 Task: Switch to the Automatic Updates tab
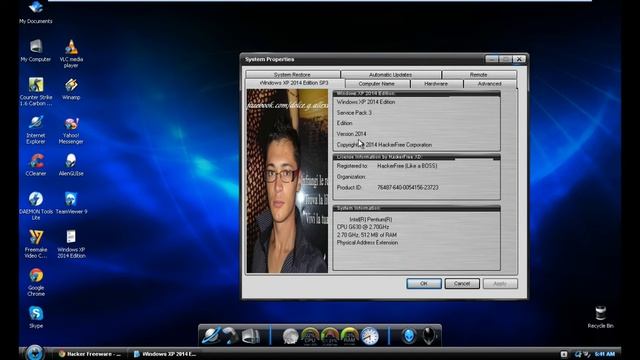pyautogui.click(x=391, y=75)
